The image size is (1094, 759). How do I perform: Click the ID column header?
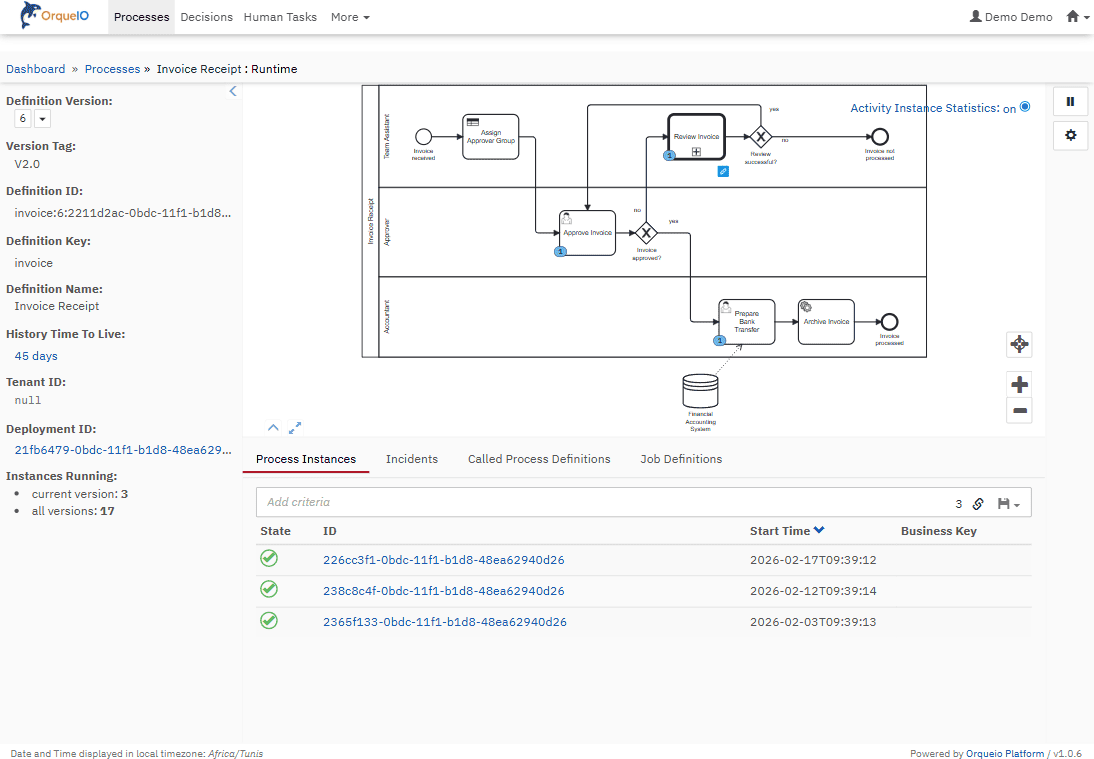point(329,531)
